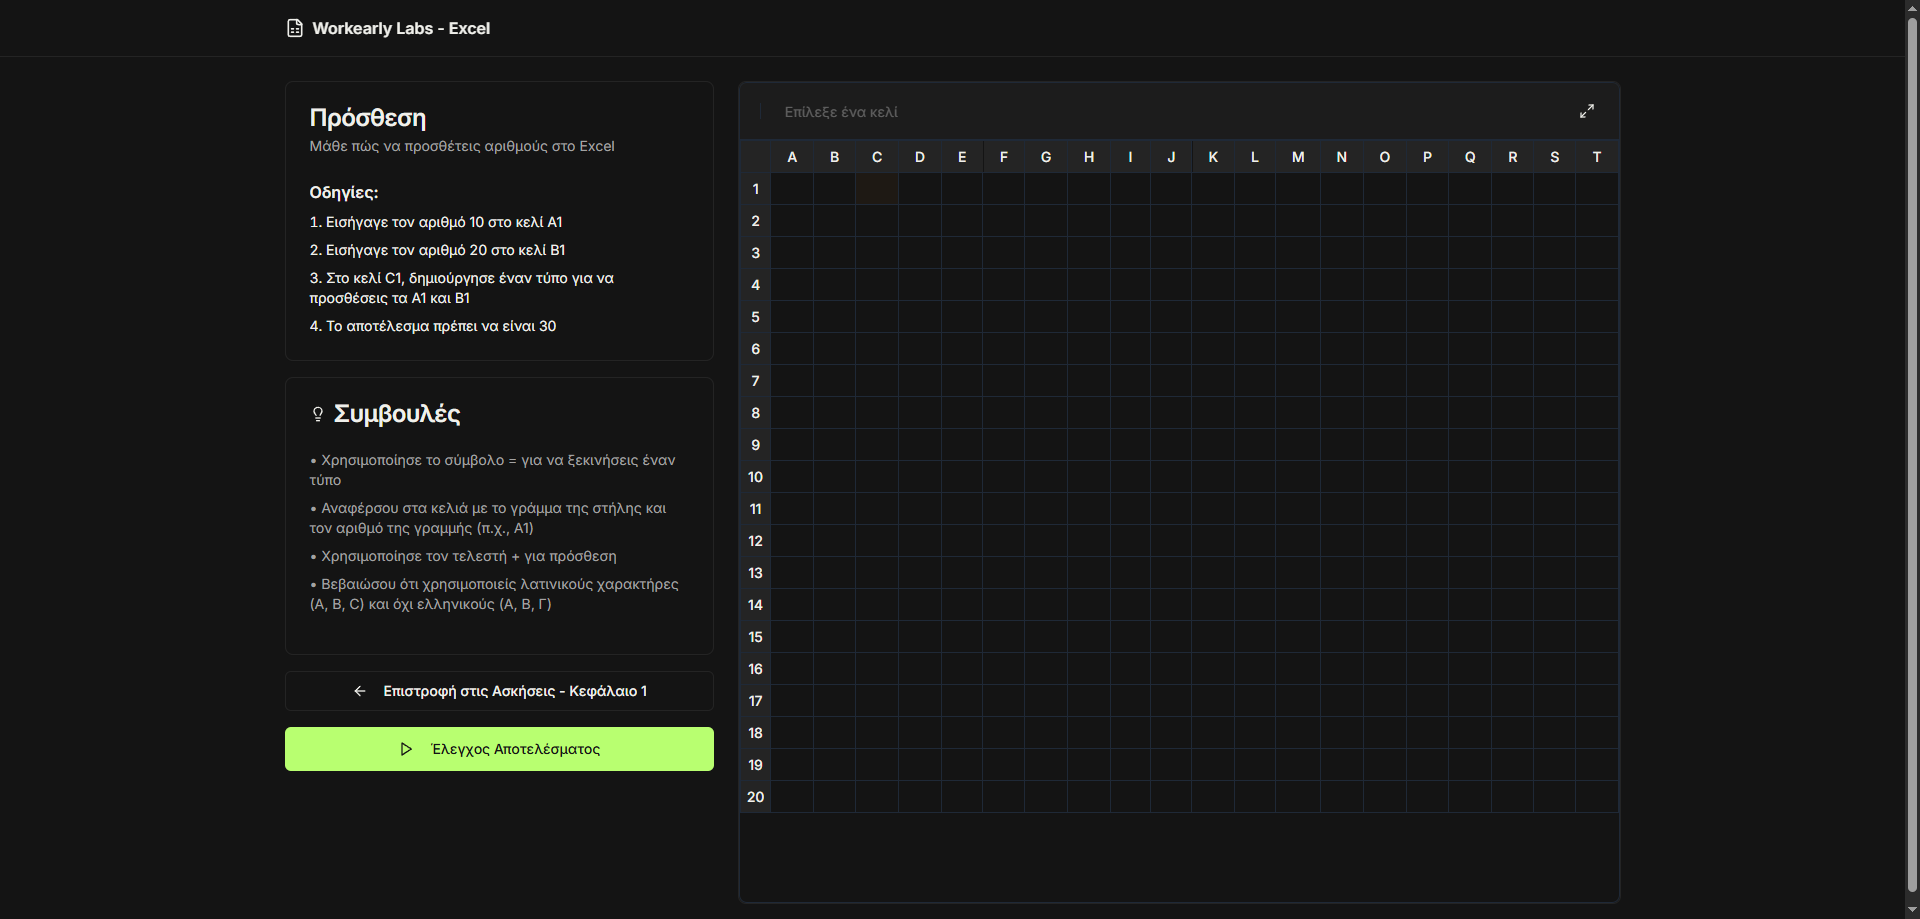Image resolution: width=1920 pixels, height=919 pixels.
Task: Click row header 20
Action: tap(755, 797)
